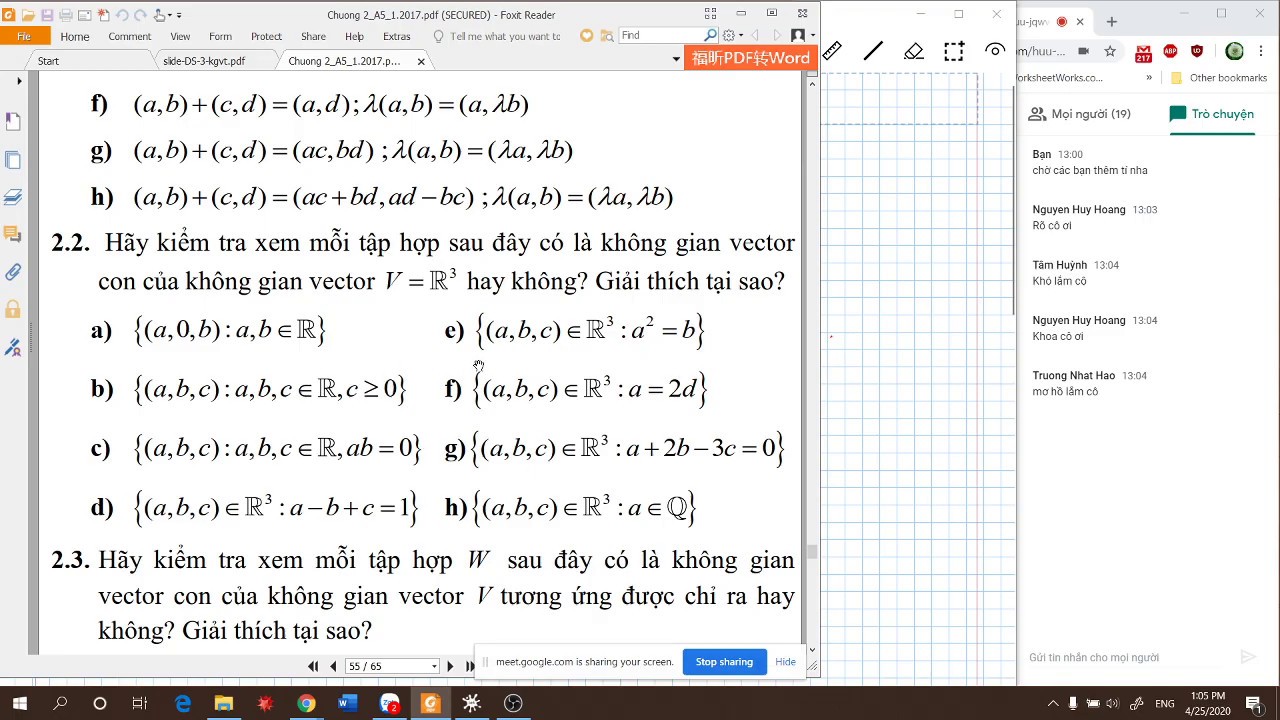The width and height of the screenshot is (1280, 720).
Task: Hide the screen sharing notice
Action: coord(785,662)
